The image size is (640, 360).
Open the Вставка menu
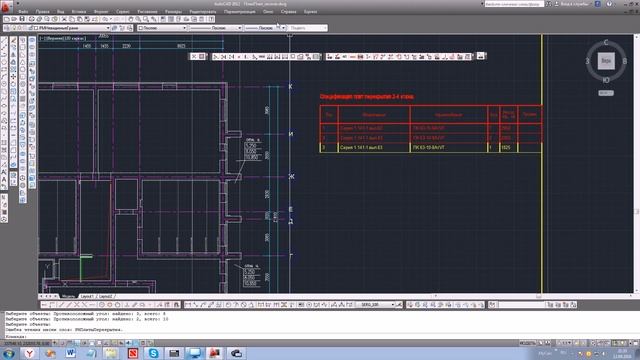click(79, 12)
